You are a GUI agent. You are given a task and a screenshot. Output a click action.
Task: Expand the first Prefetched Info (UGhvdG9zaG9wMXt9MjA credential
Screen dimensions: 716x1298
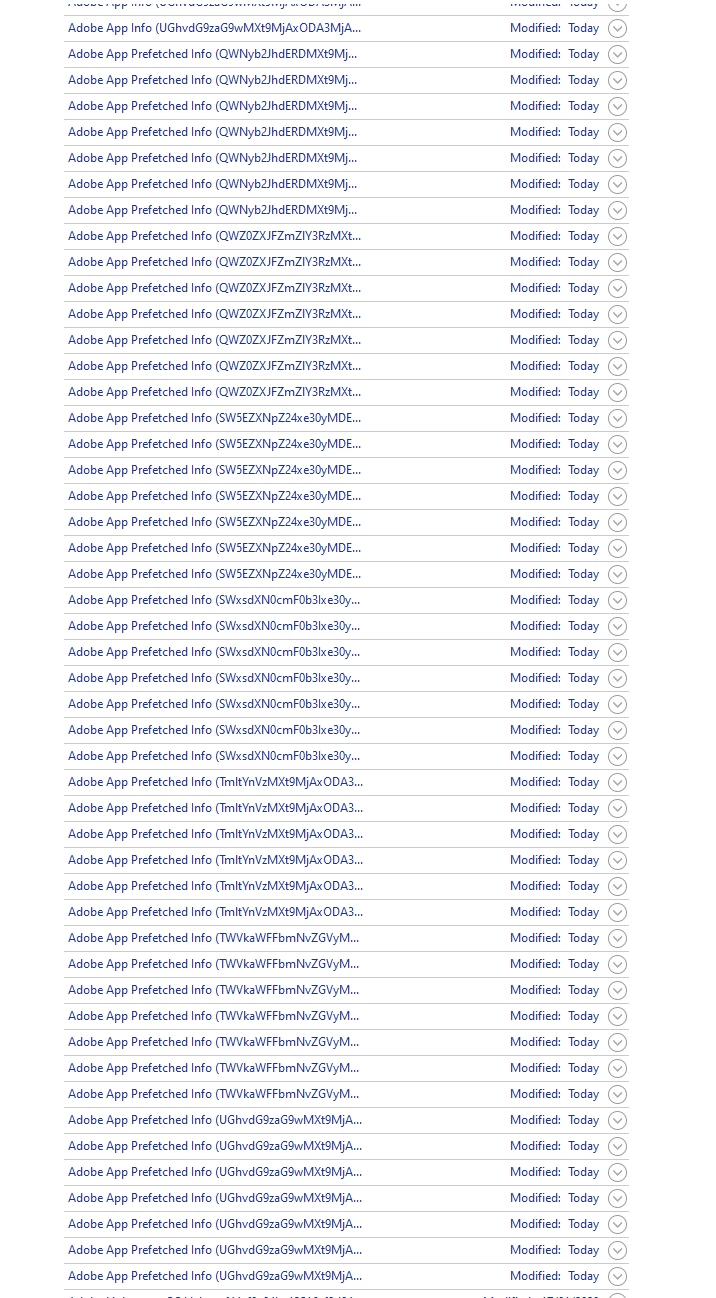[617, 1120]
